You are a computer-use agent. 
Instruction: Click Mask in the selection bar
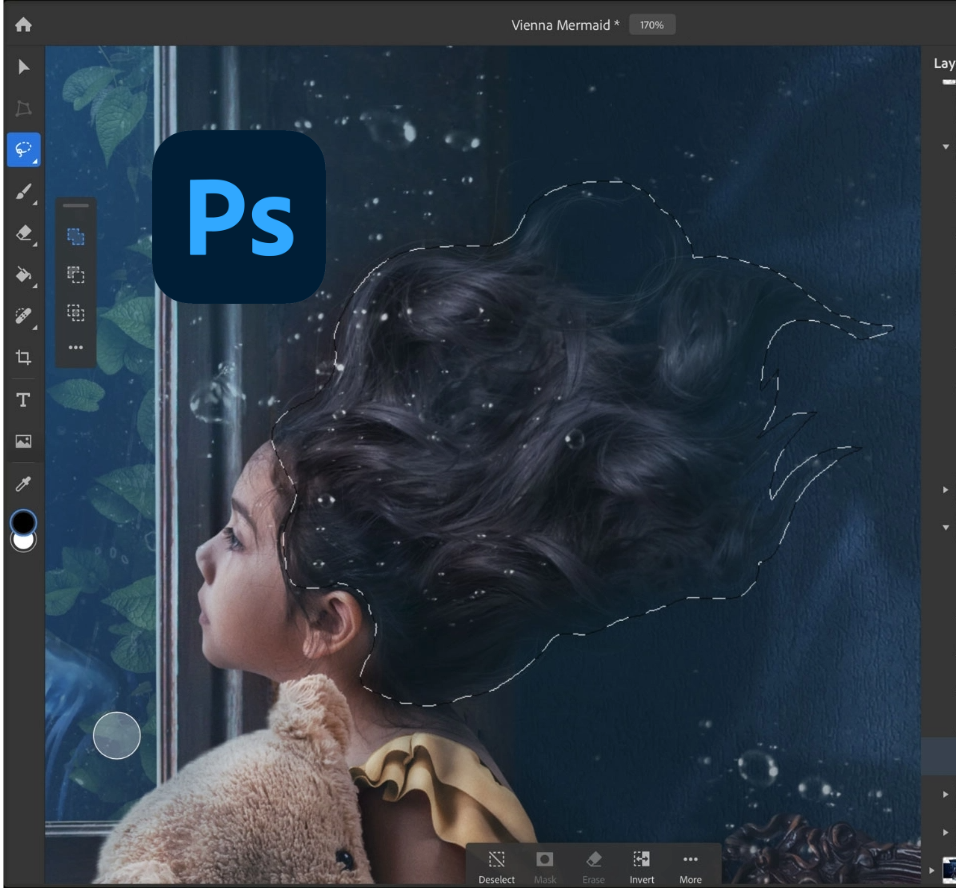(x=544, y=867)
